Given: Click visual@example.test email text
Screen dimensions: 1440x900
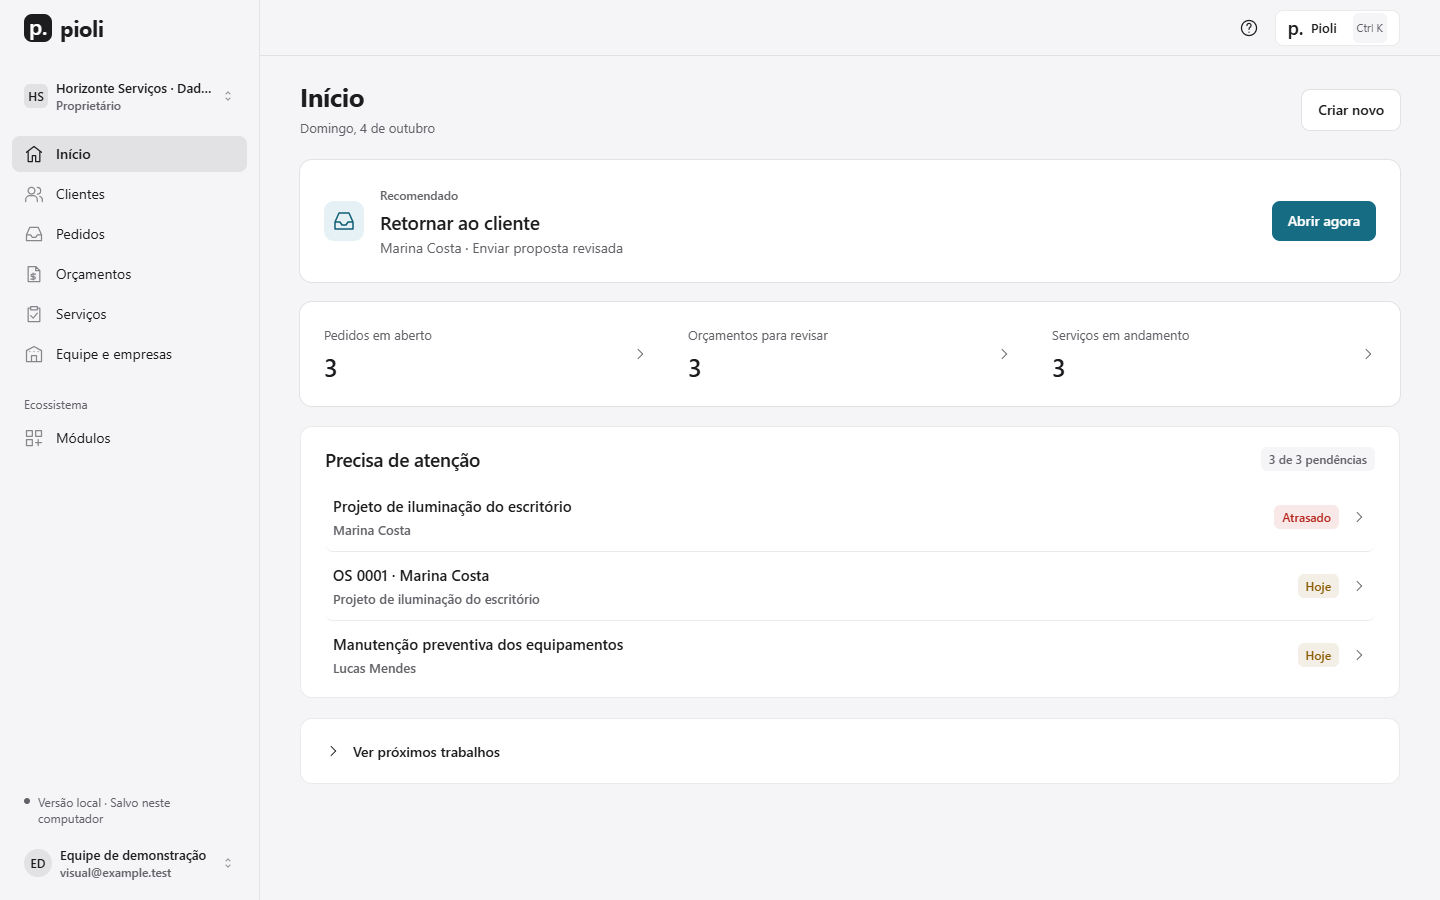Looking at the screenshot, I should (115, 873).
